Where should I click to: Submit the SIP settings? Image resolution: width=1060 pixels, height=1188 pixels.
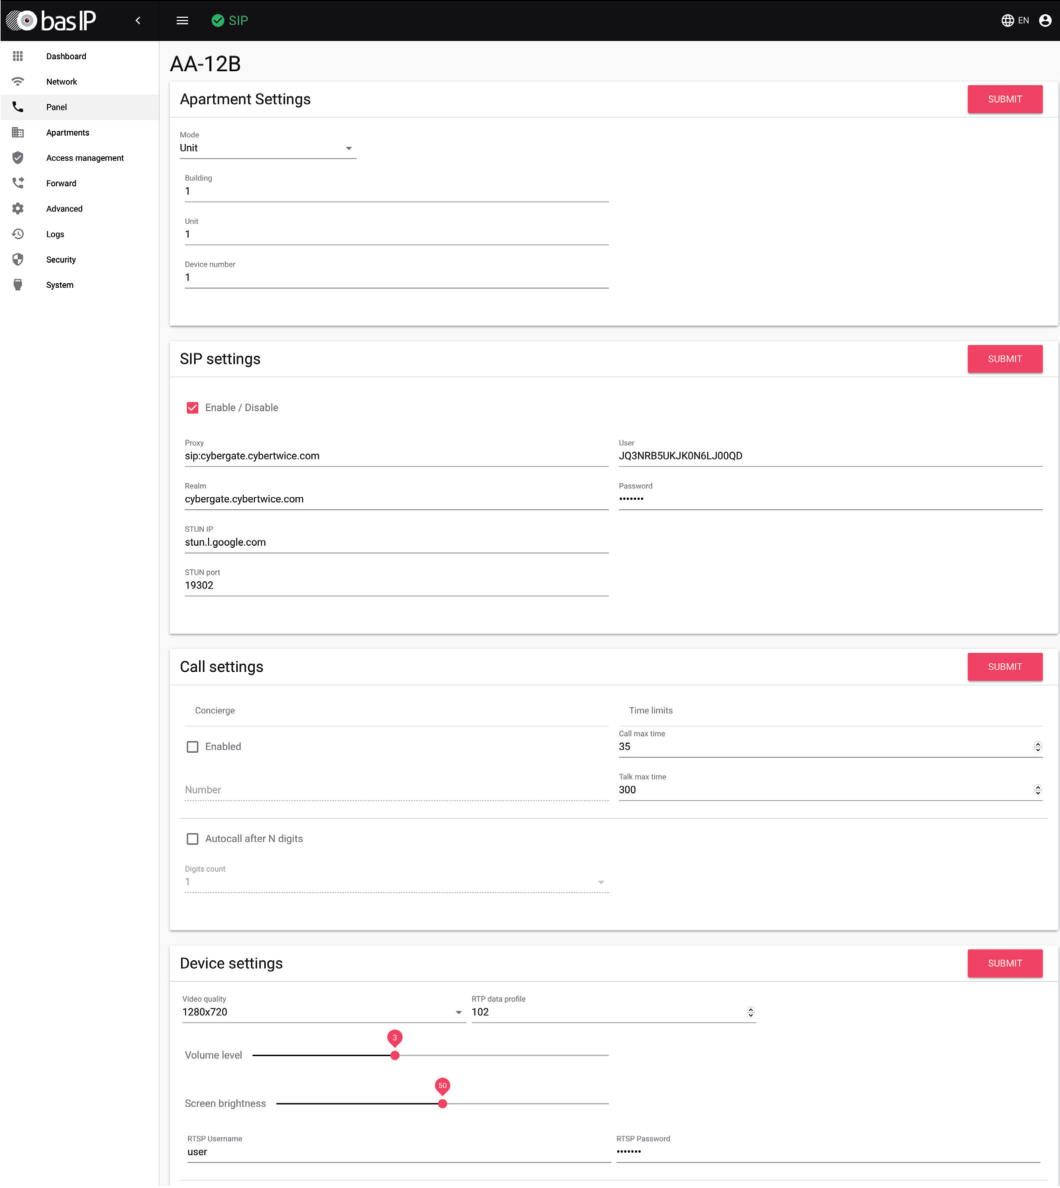point(1005,358)
